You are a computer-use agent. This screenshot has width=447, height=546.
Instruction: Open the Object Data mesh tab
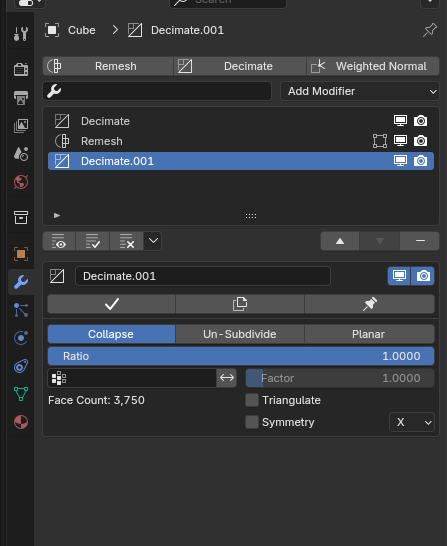pos(21,394)
